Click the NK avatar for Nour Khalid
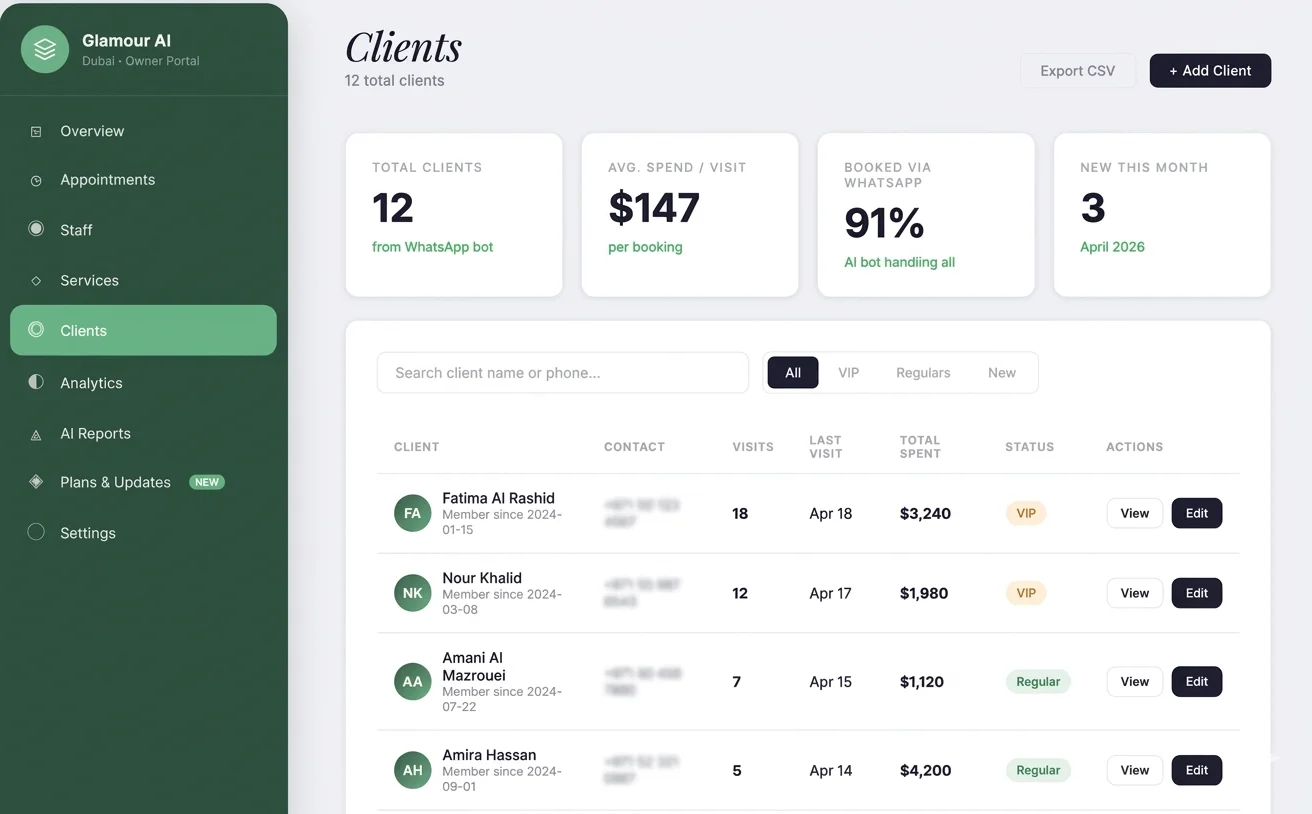Screen dimensions: 1312x814 (x=412, y=593)
